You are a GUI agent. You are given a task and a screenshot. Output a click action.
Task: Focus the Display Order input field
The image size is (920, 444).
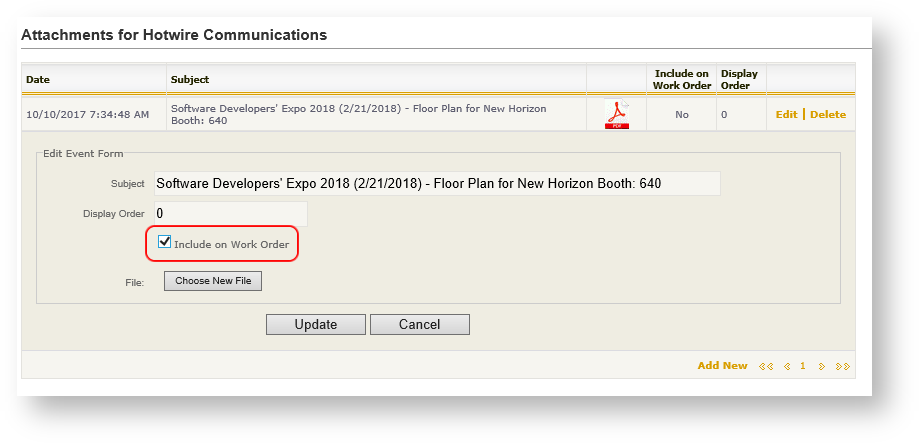coord(229,214)
